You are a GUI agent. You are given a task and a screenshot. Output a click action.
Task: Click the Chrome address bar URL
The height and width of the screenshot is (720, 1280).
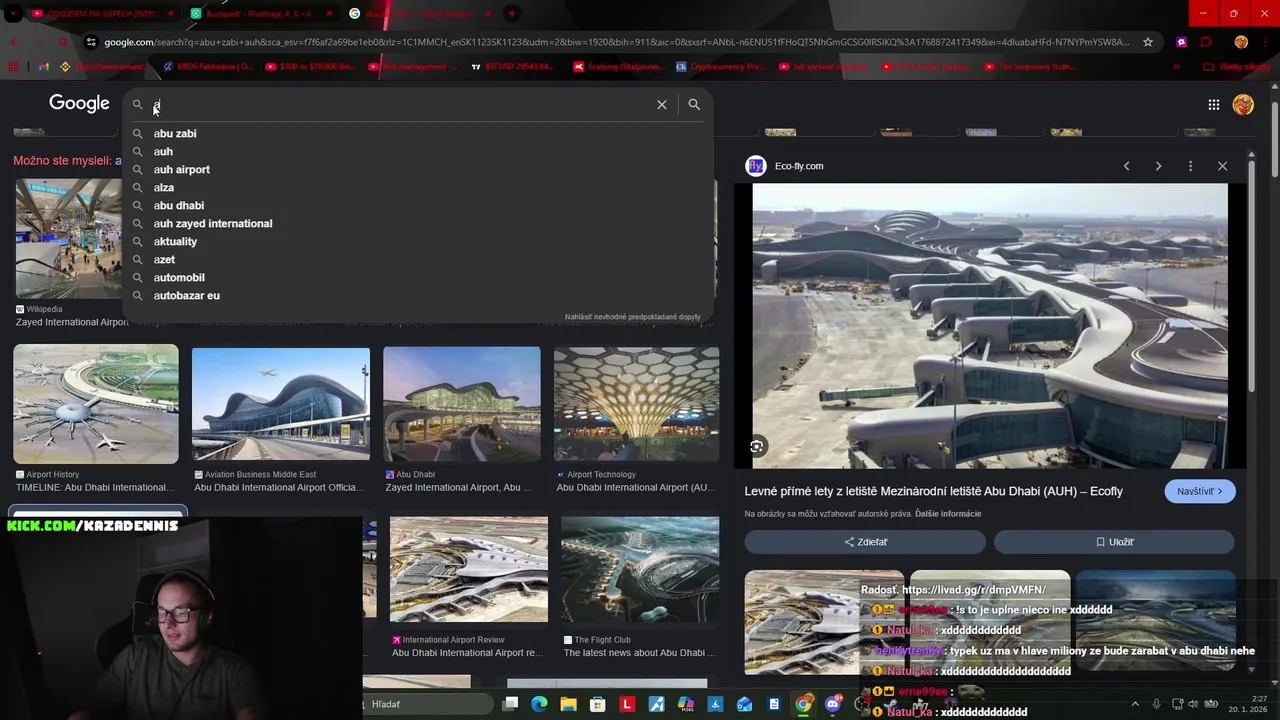point(616,42)
